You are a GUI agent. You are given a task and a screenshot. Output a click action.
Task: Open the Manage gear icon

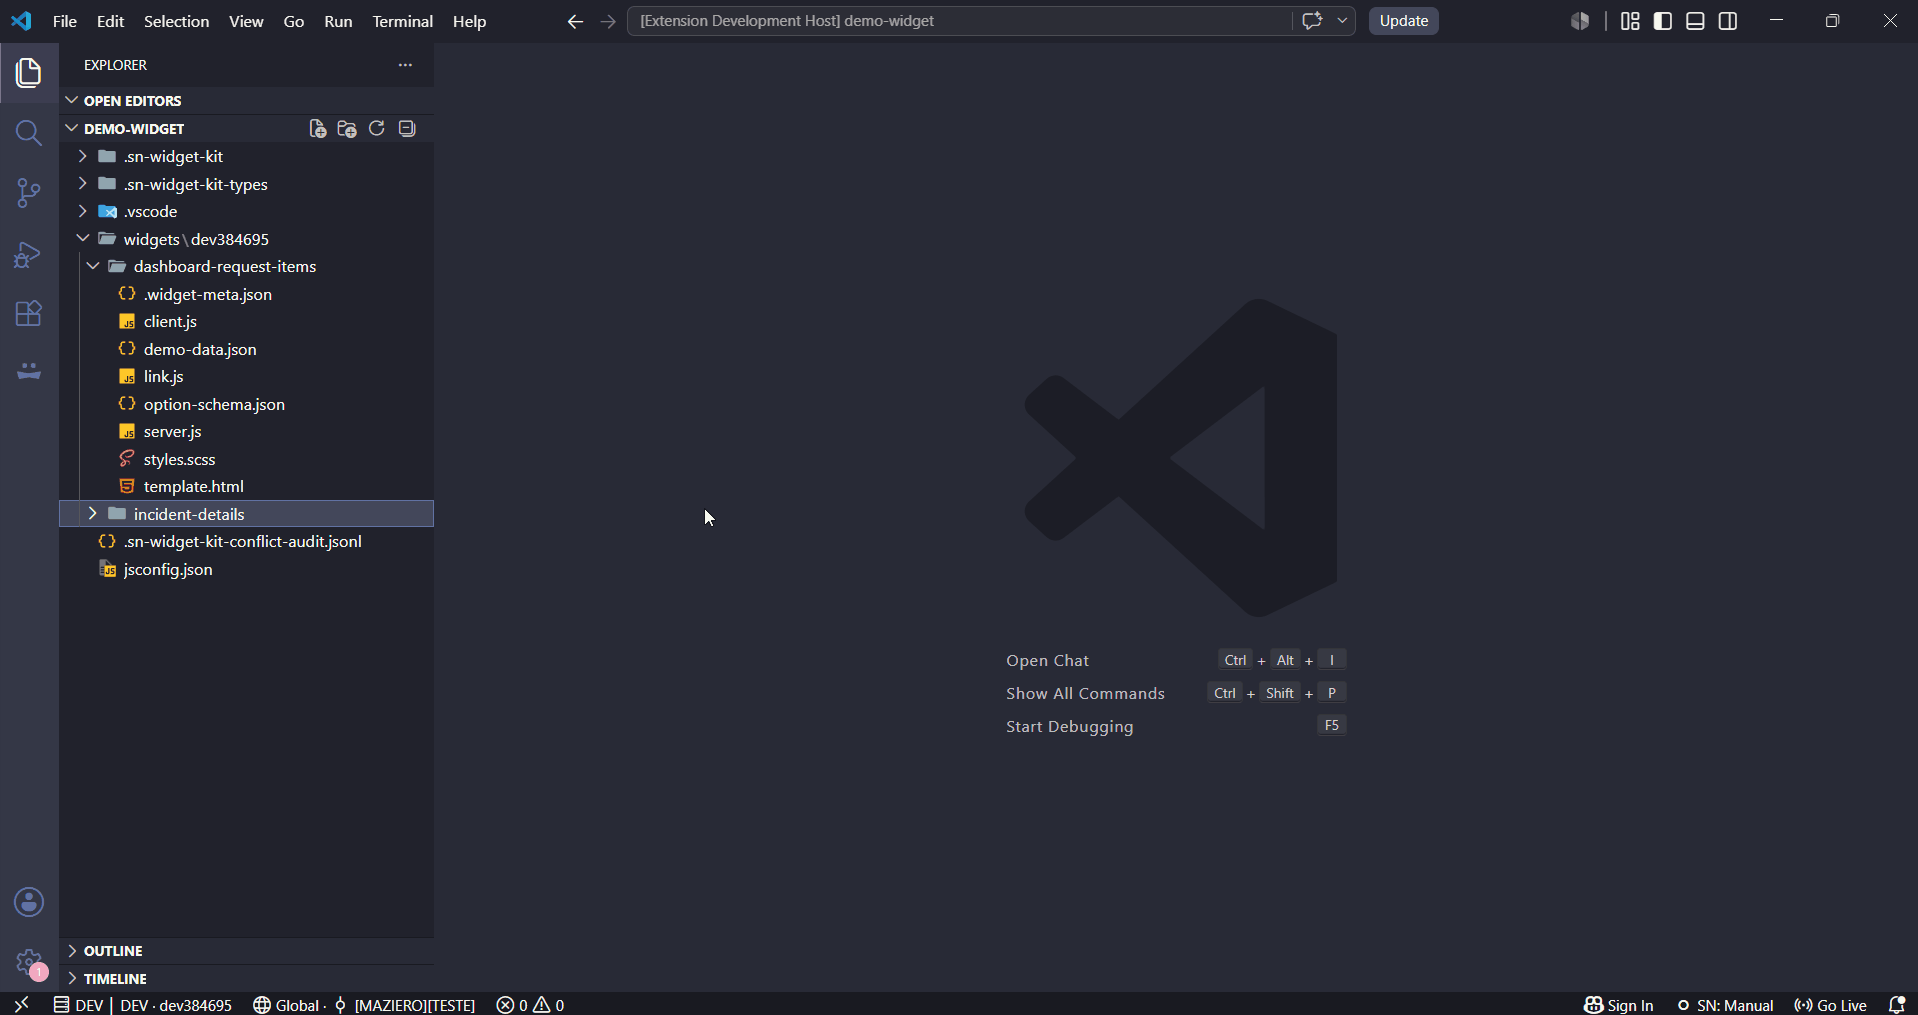[29, 962]
